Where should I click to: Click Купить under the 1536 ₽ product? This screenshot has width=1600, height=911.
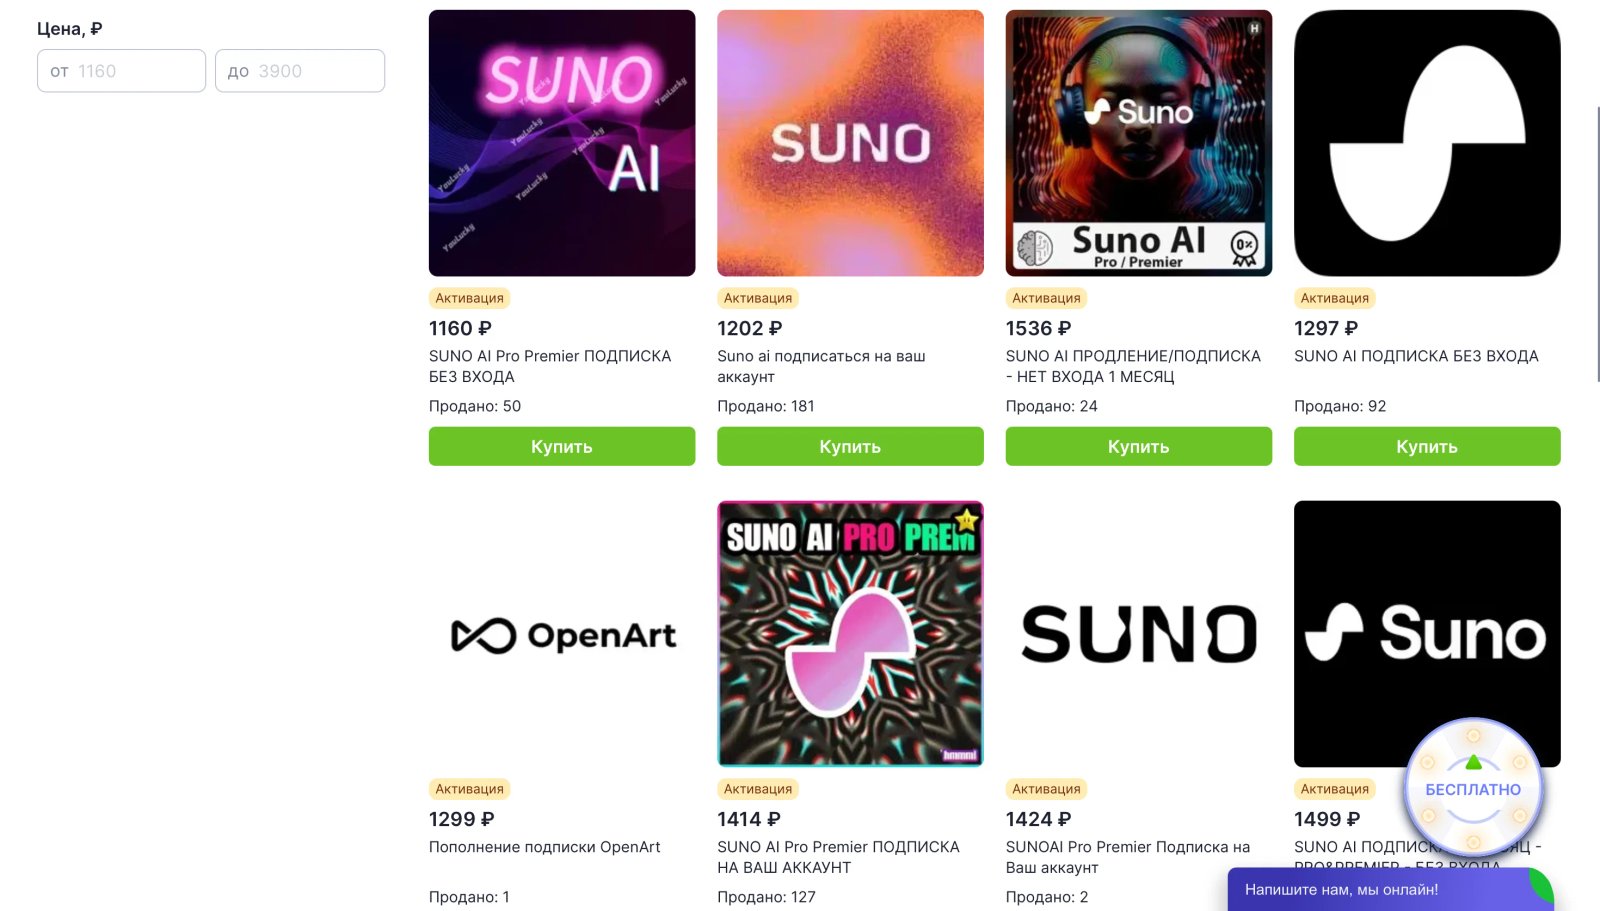[1138, 446]
